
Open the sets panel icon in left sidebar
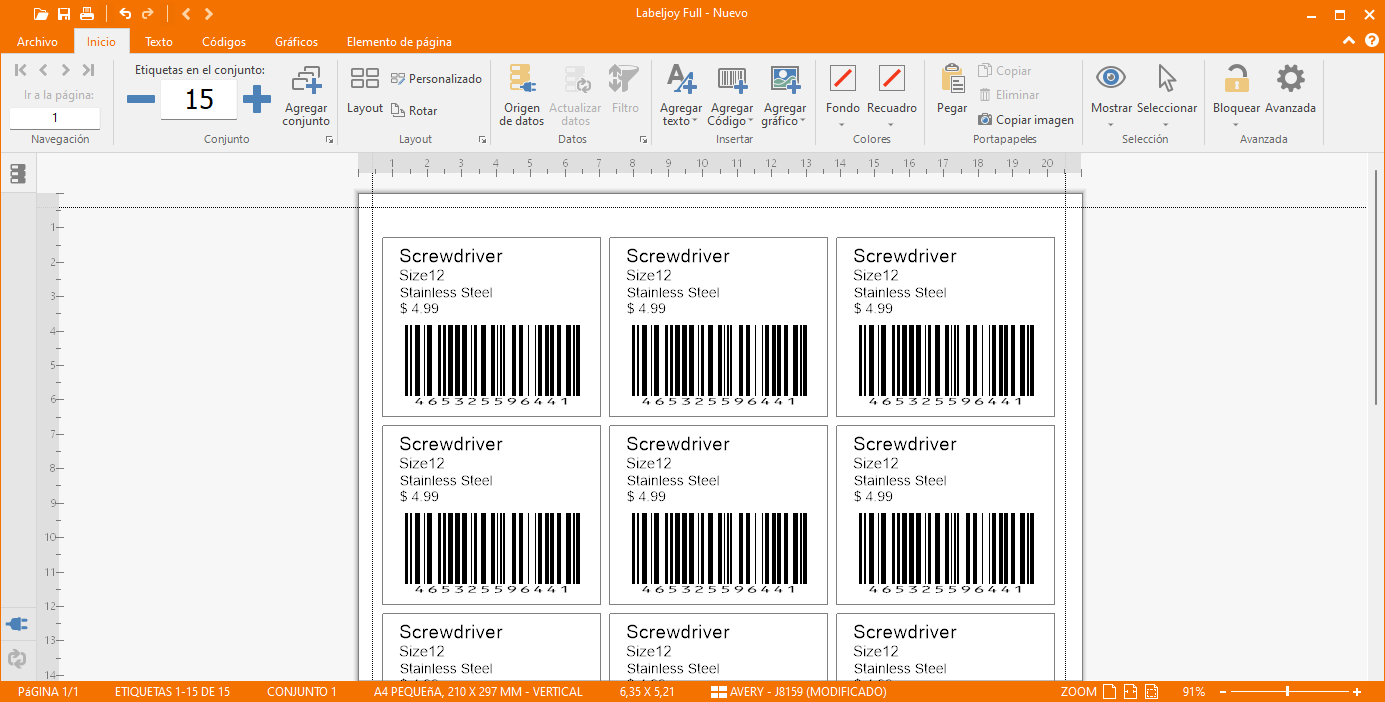tap(17, 174)
